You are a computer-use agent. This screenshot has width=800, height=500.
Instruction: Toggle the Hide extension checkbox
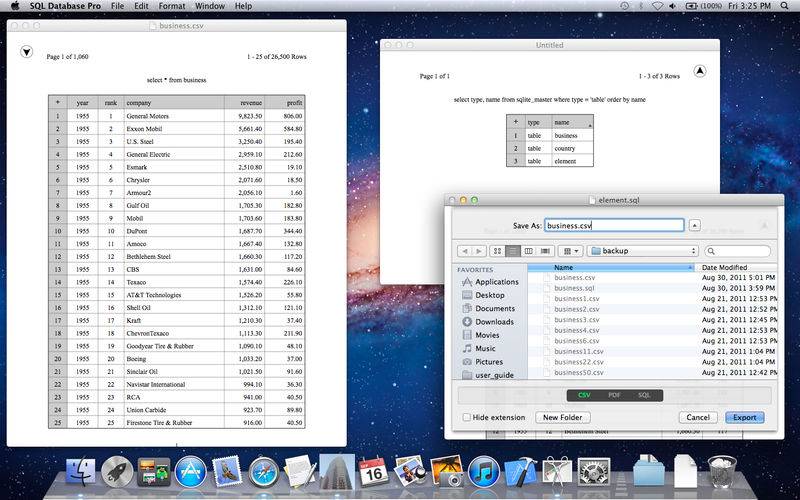coord(467,417)
